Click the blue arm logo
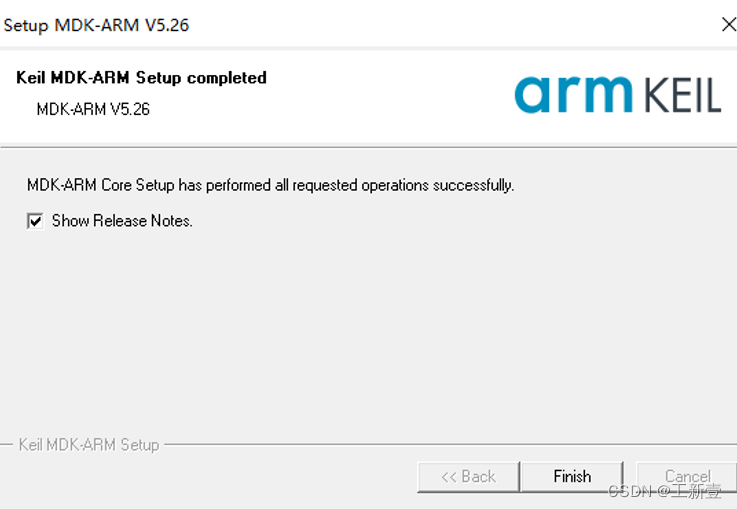Image resolution: width=737 pixels, height=509 pixels. [x=573, y=94]
